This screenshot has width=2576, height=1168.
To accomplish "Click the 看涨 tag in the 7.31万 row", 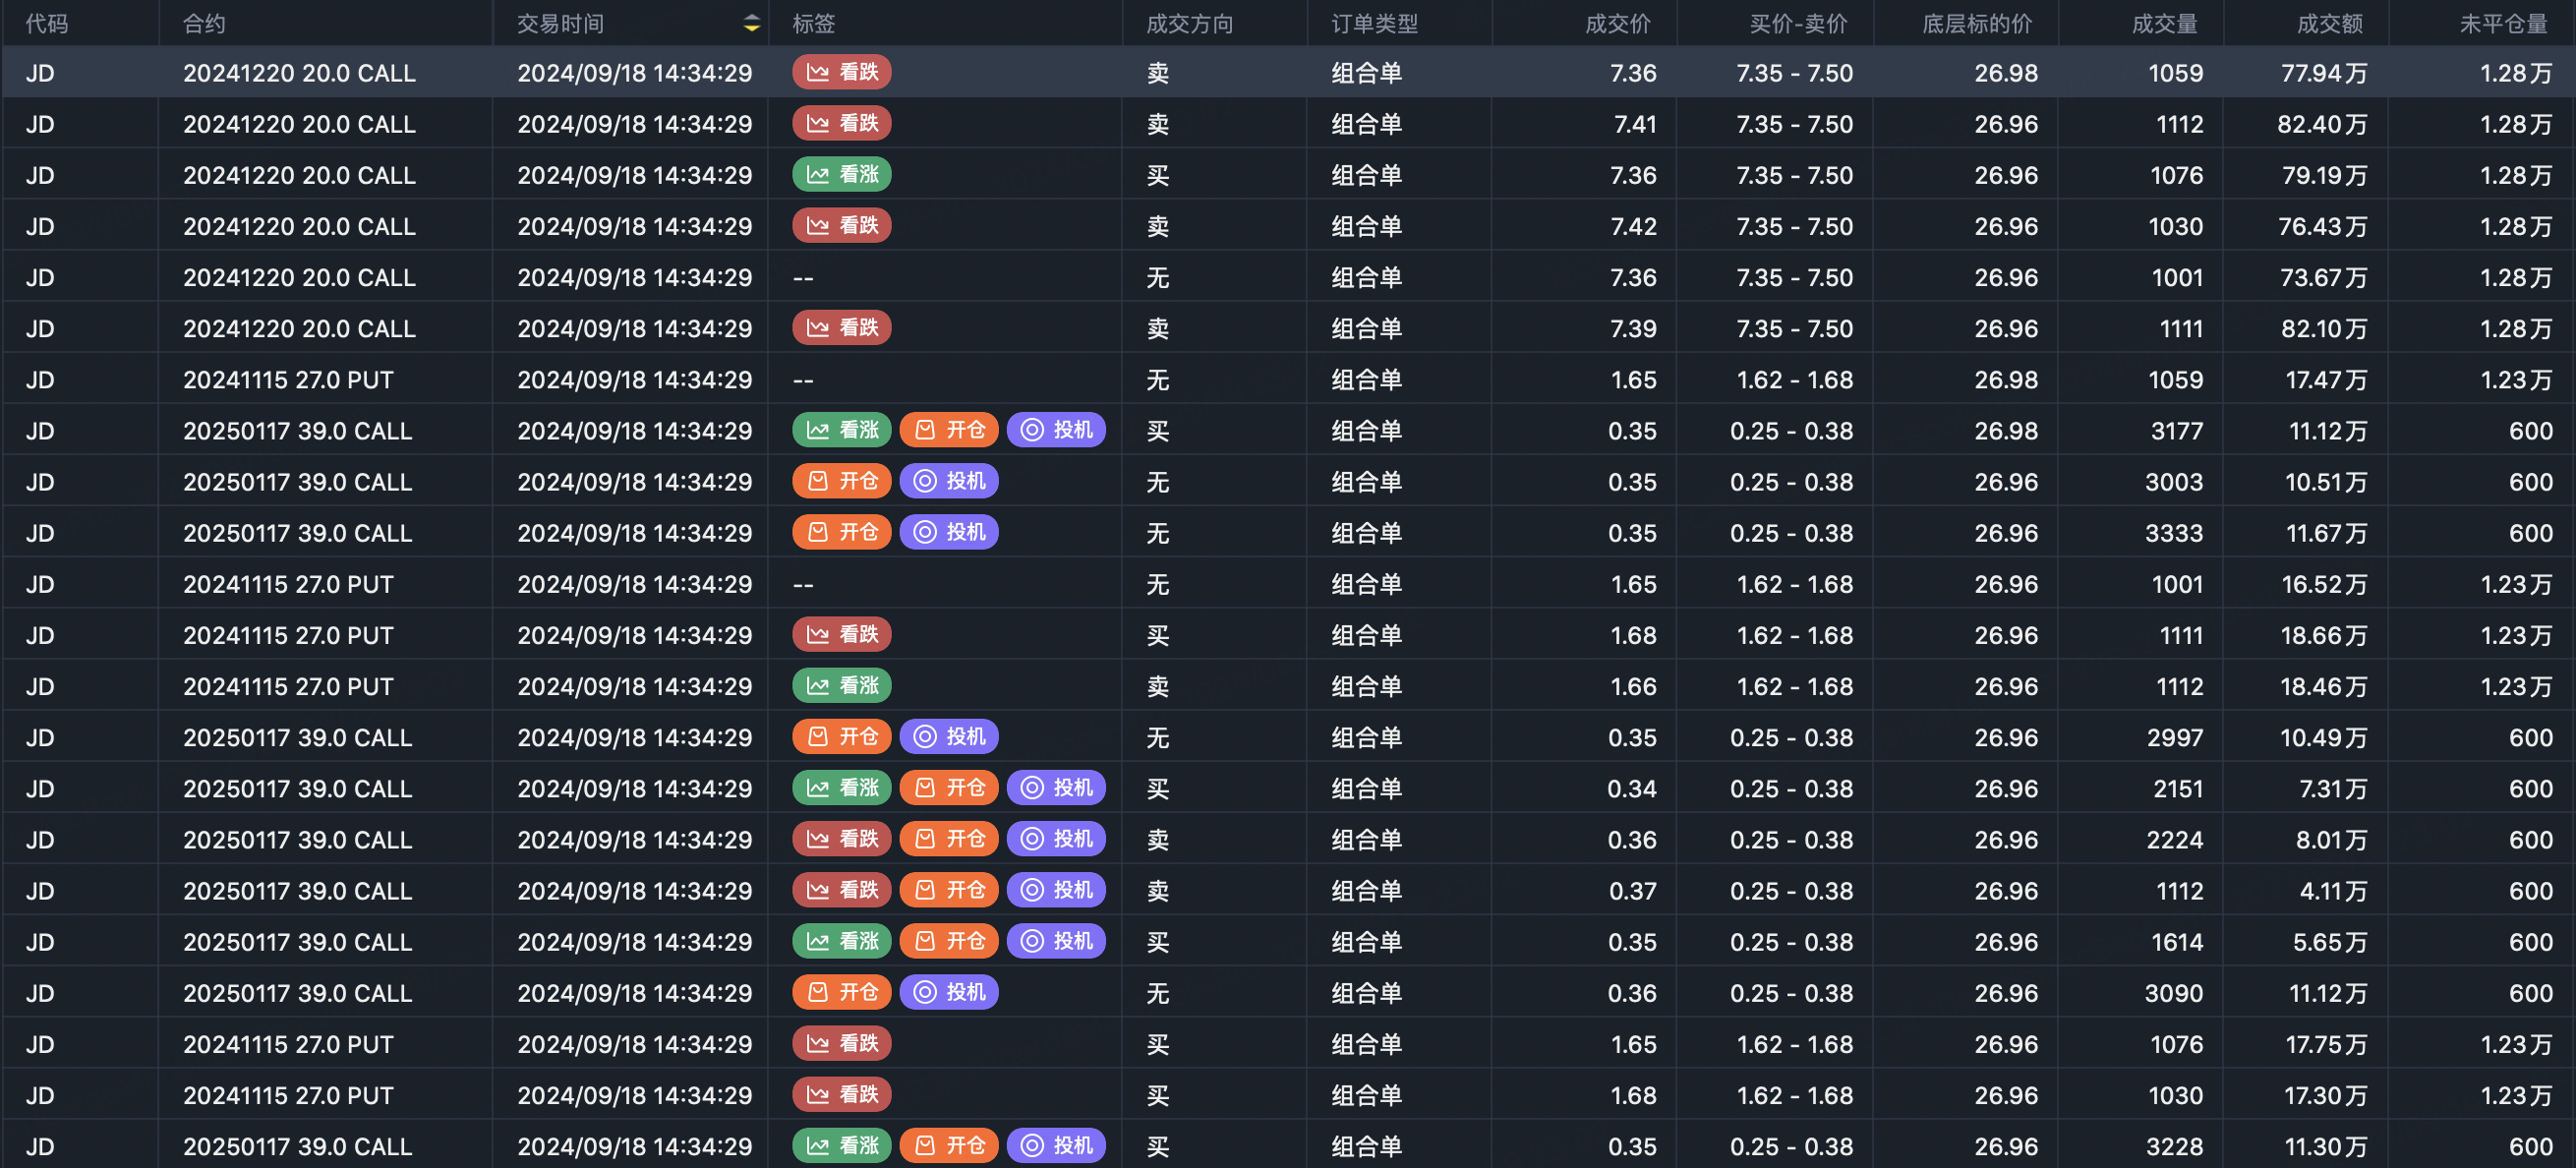I will pos(842,788).
